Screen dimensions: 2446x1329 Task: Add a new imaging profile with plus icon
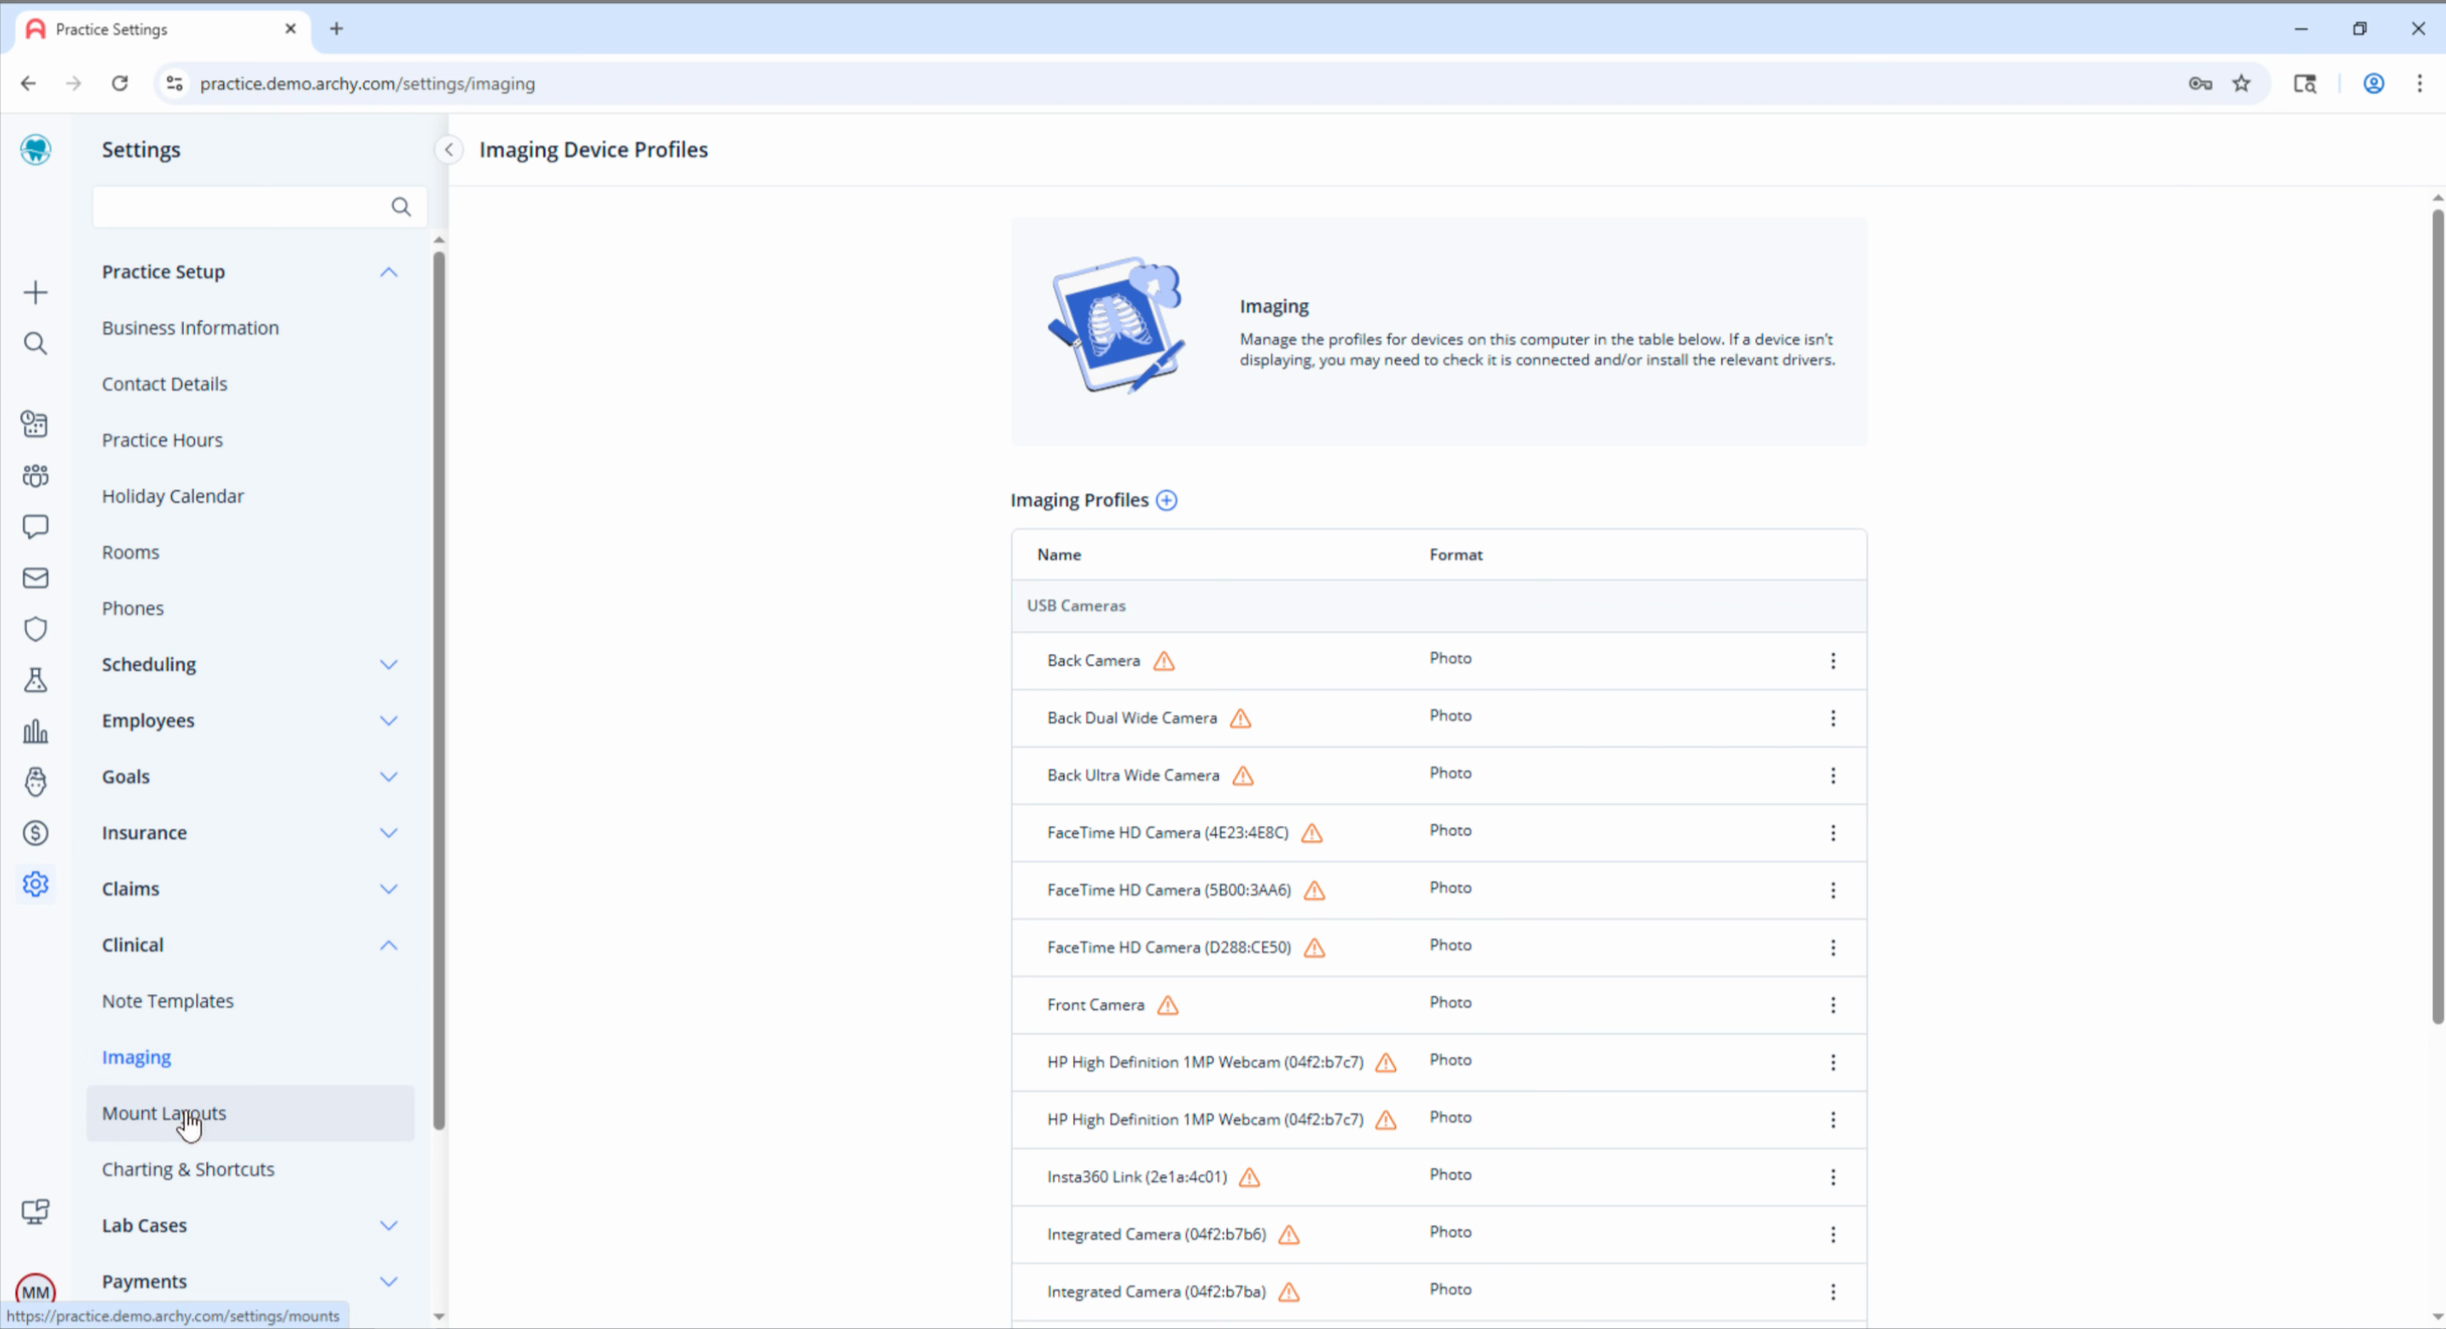(1167, 500)
